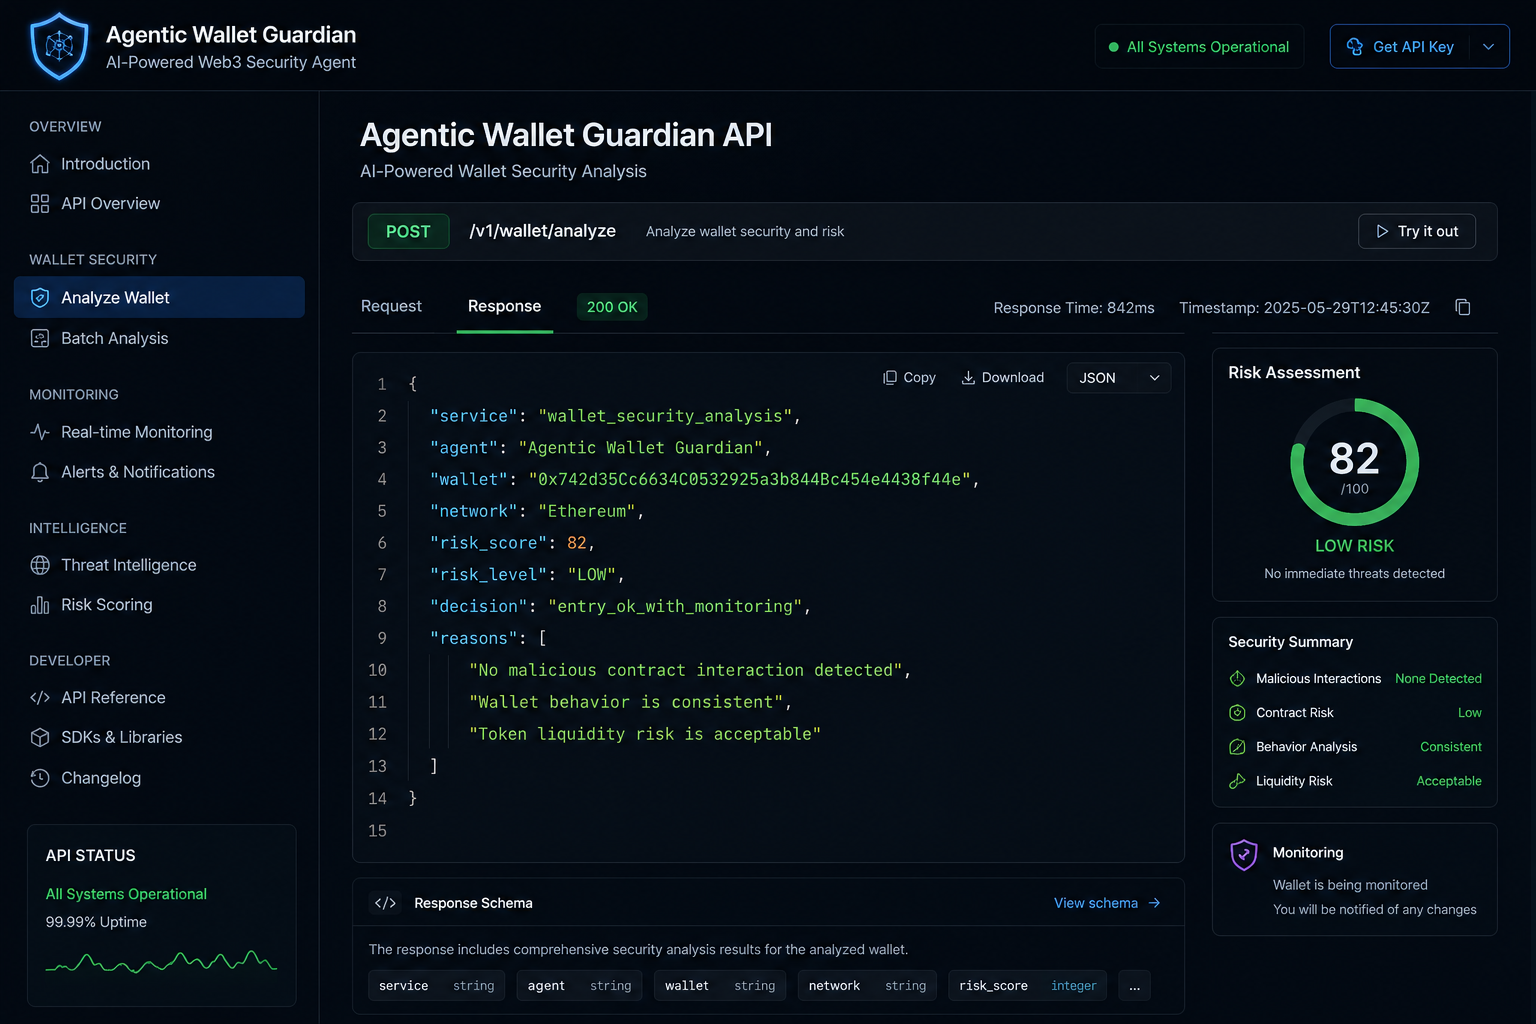Select the Response tab

504,306
